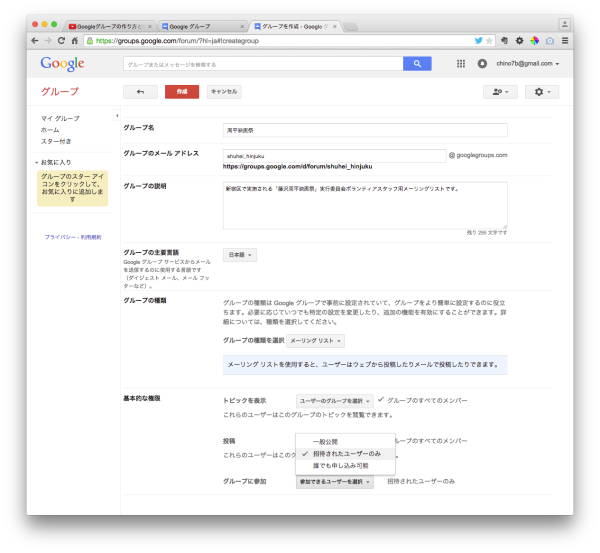Open the メーリング リスト type dropdown
600x553 pixels.
(315, 341)
